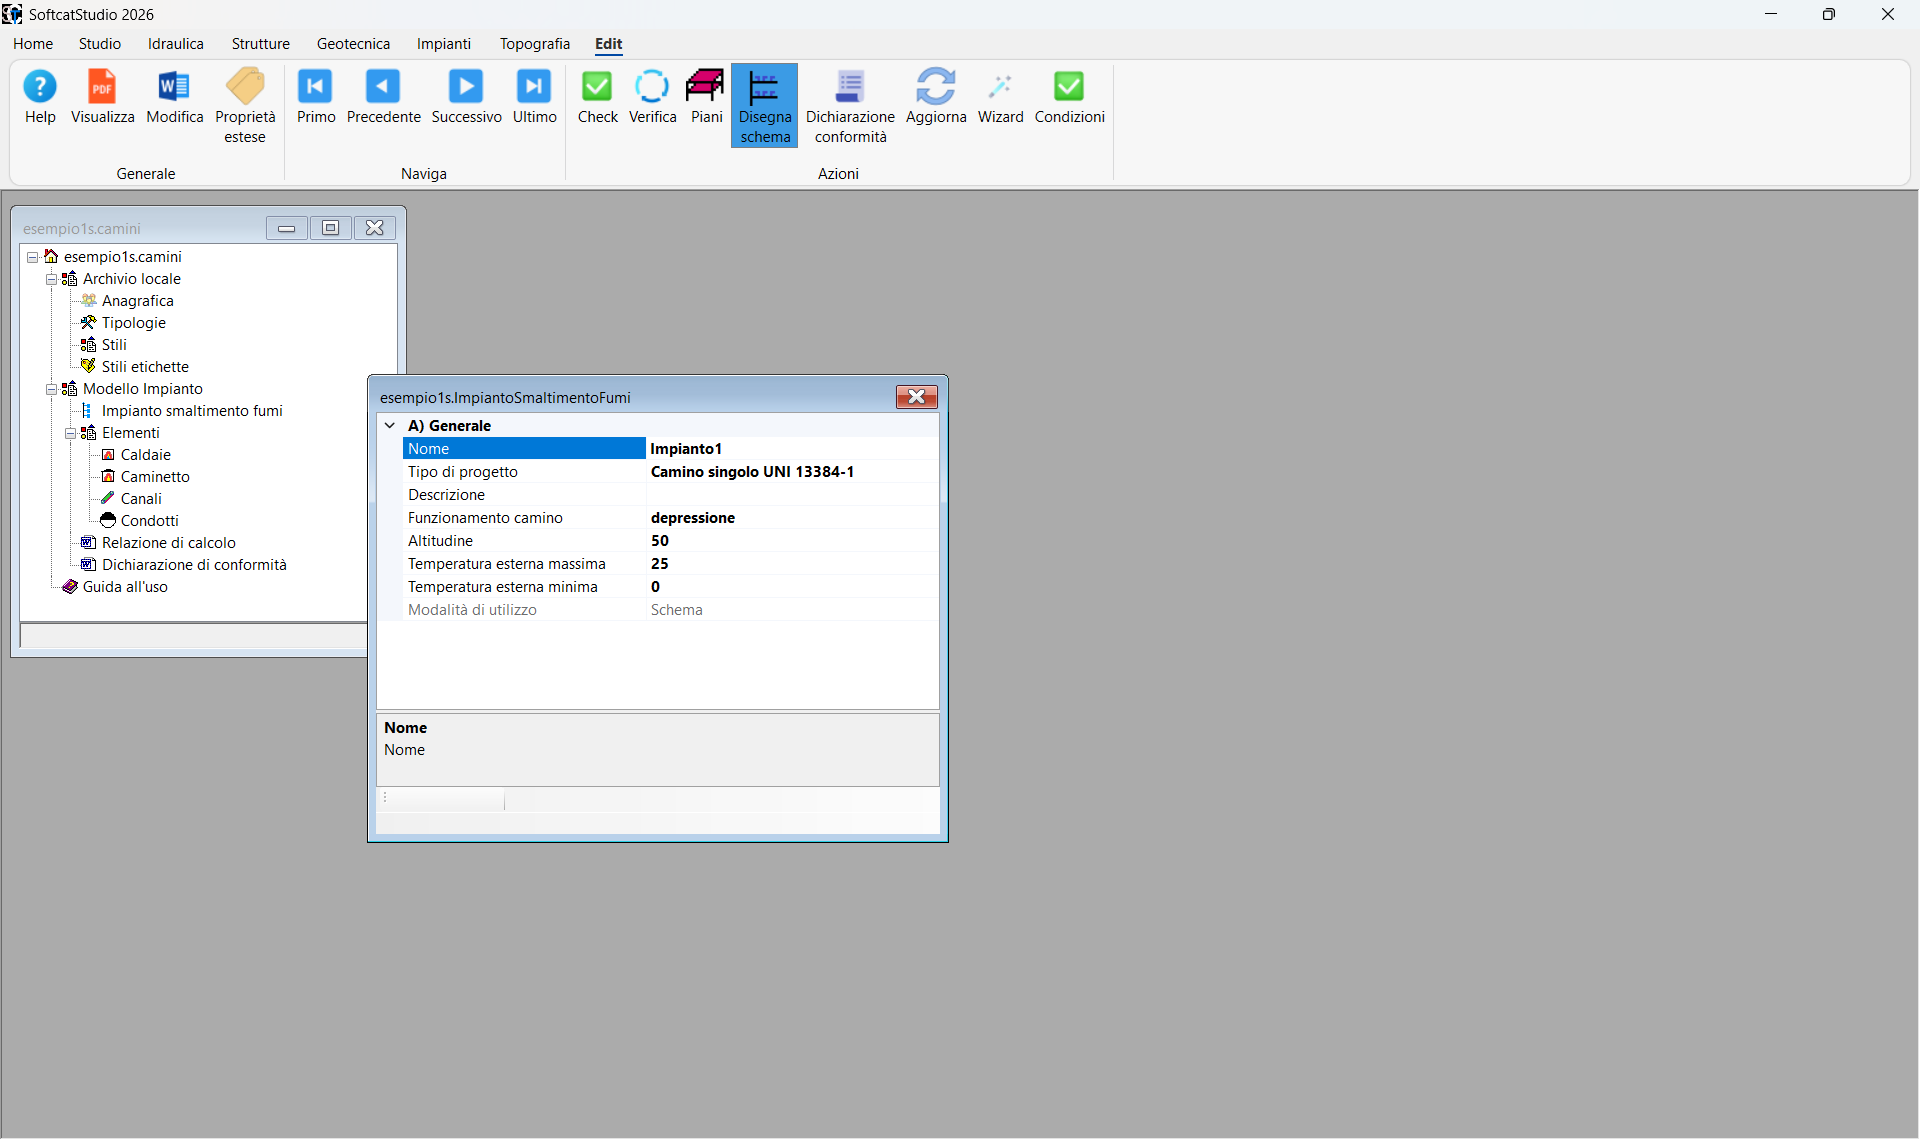Edit the Altitudine value 50

[792, 541]
